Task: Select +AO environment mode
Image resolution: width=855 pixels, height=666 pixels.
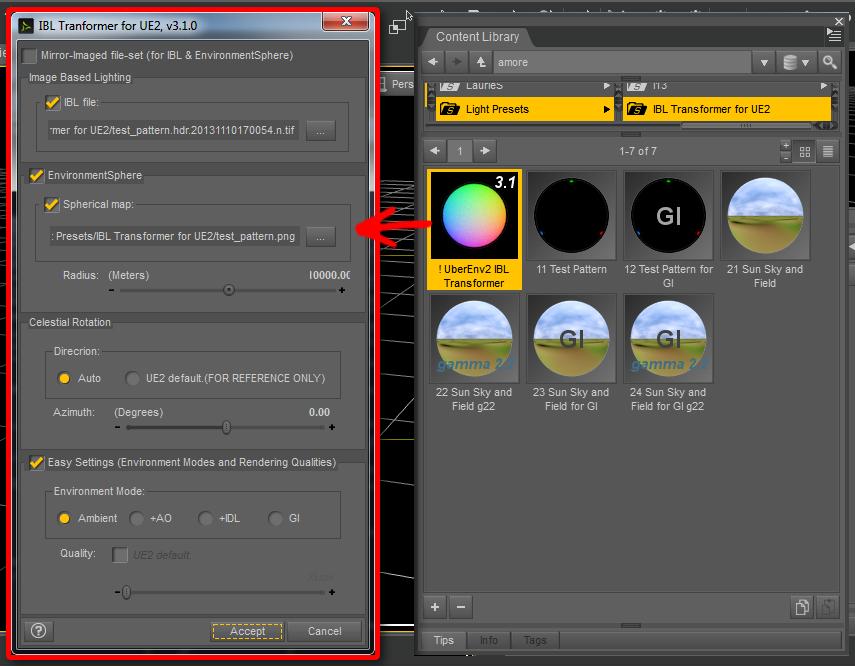Action: pos(136,518)
